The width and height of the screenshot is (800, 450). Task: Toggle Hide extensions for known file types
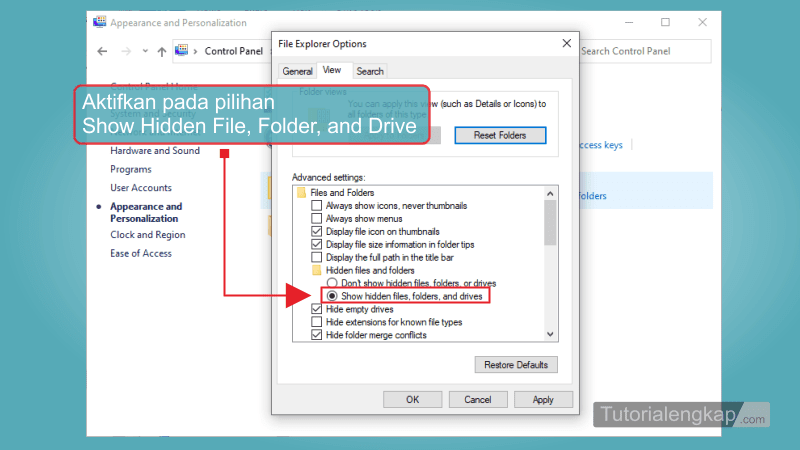pyautogui.click(x=316, y=322)
